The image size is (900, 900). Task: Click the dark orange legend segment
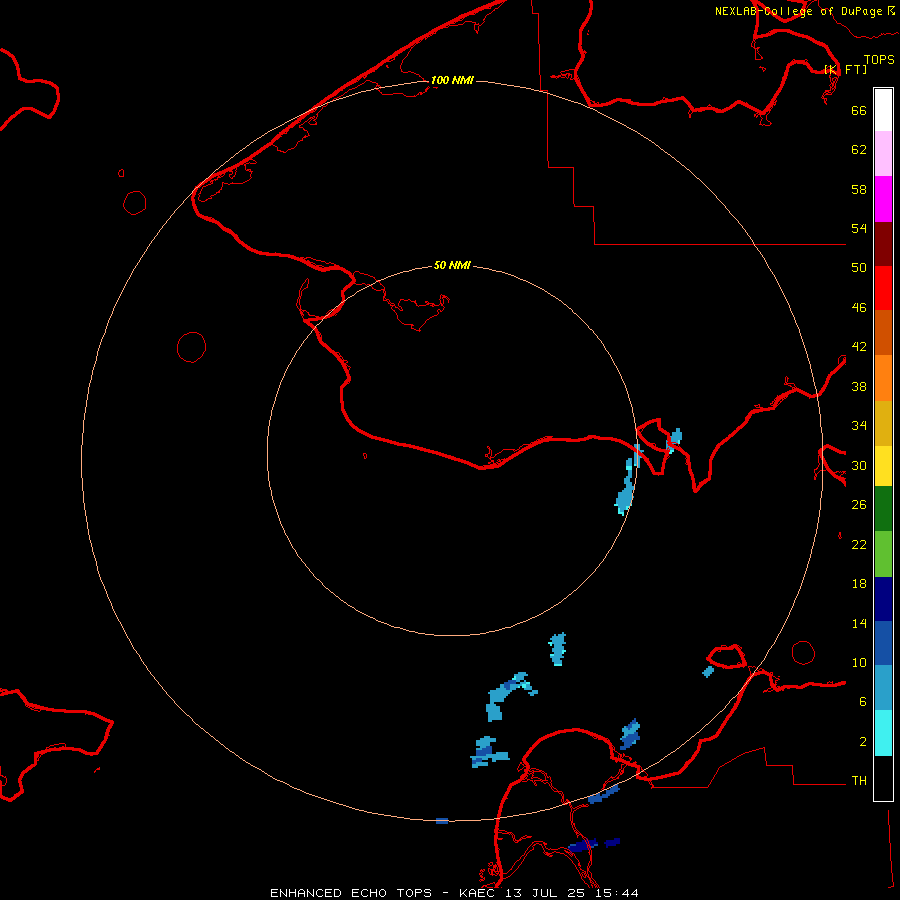883,332
